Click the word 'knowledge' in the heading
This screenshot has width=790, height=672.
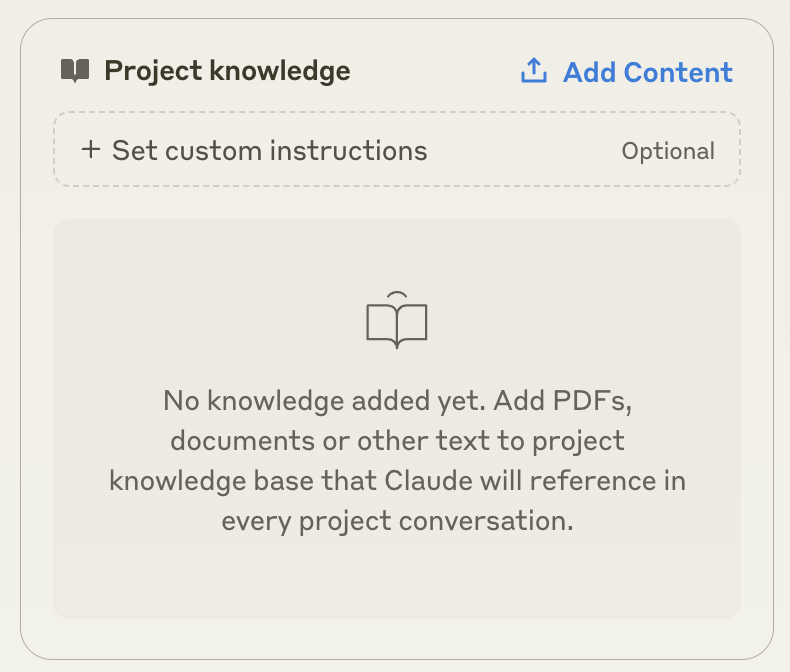[x=280, y=71]
